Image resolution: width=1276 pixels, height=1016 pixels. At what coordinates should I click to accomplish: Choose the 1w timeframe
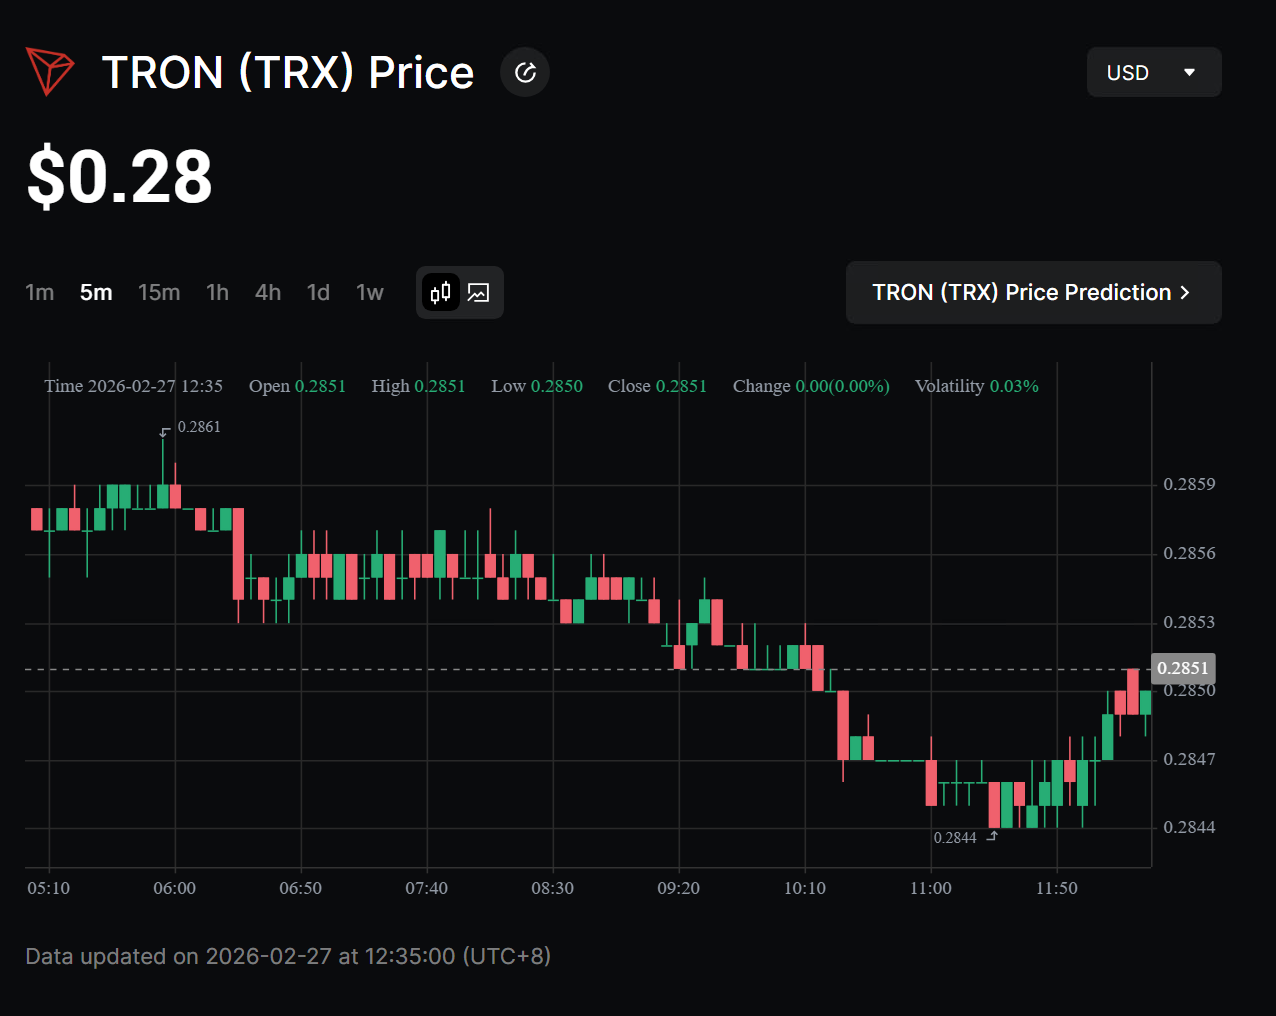(x=370, y=293)
